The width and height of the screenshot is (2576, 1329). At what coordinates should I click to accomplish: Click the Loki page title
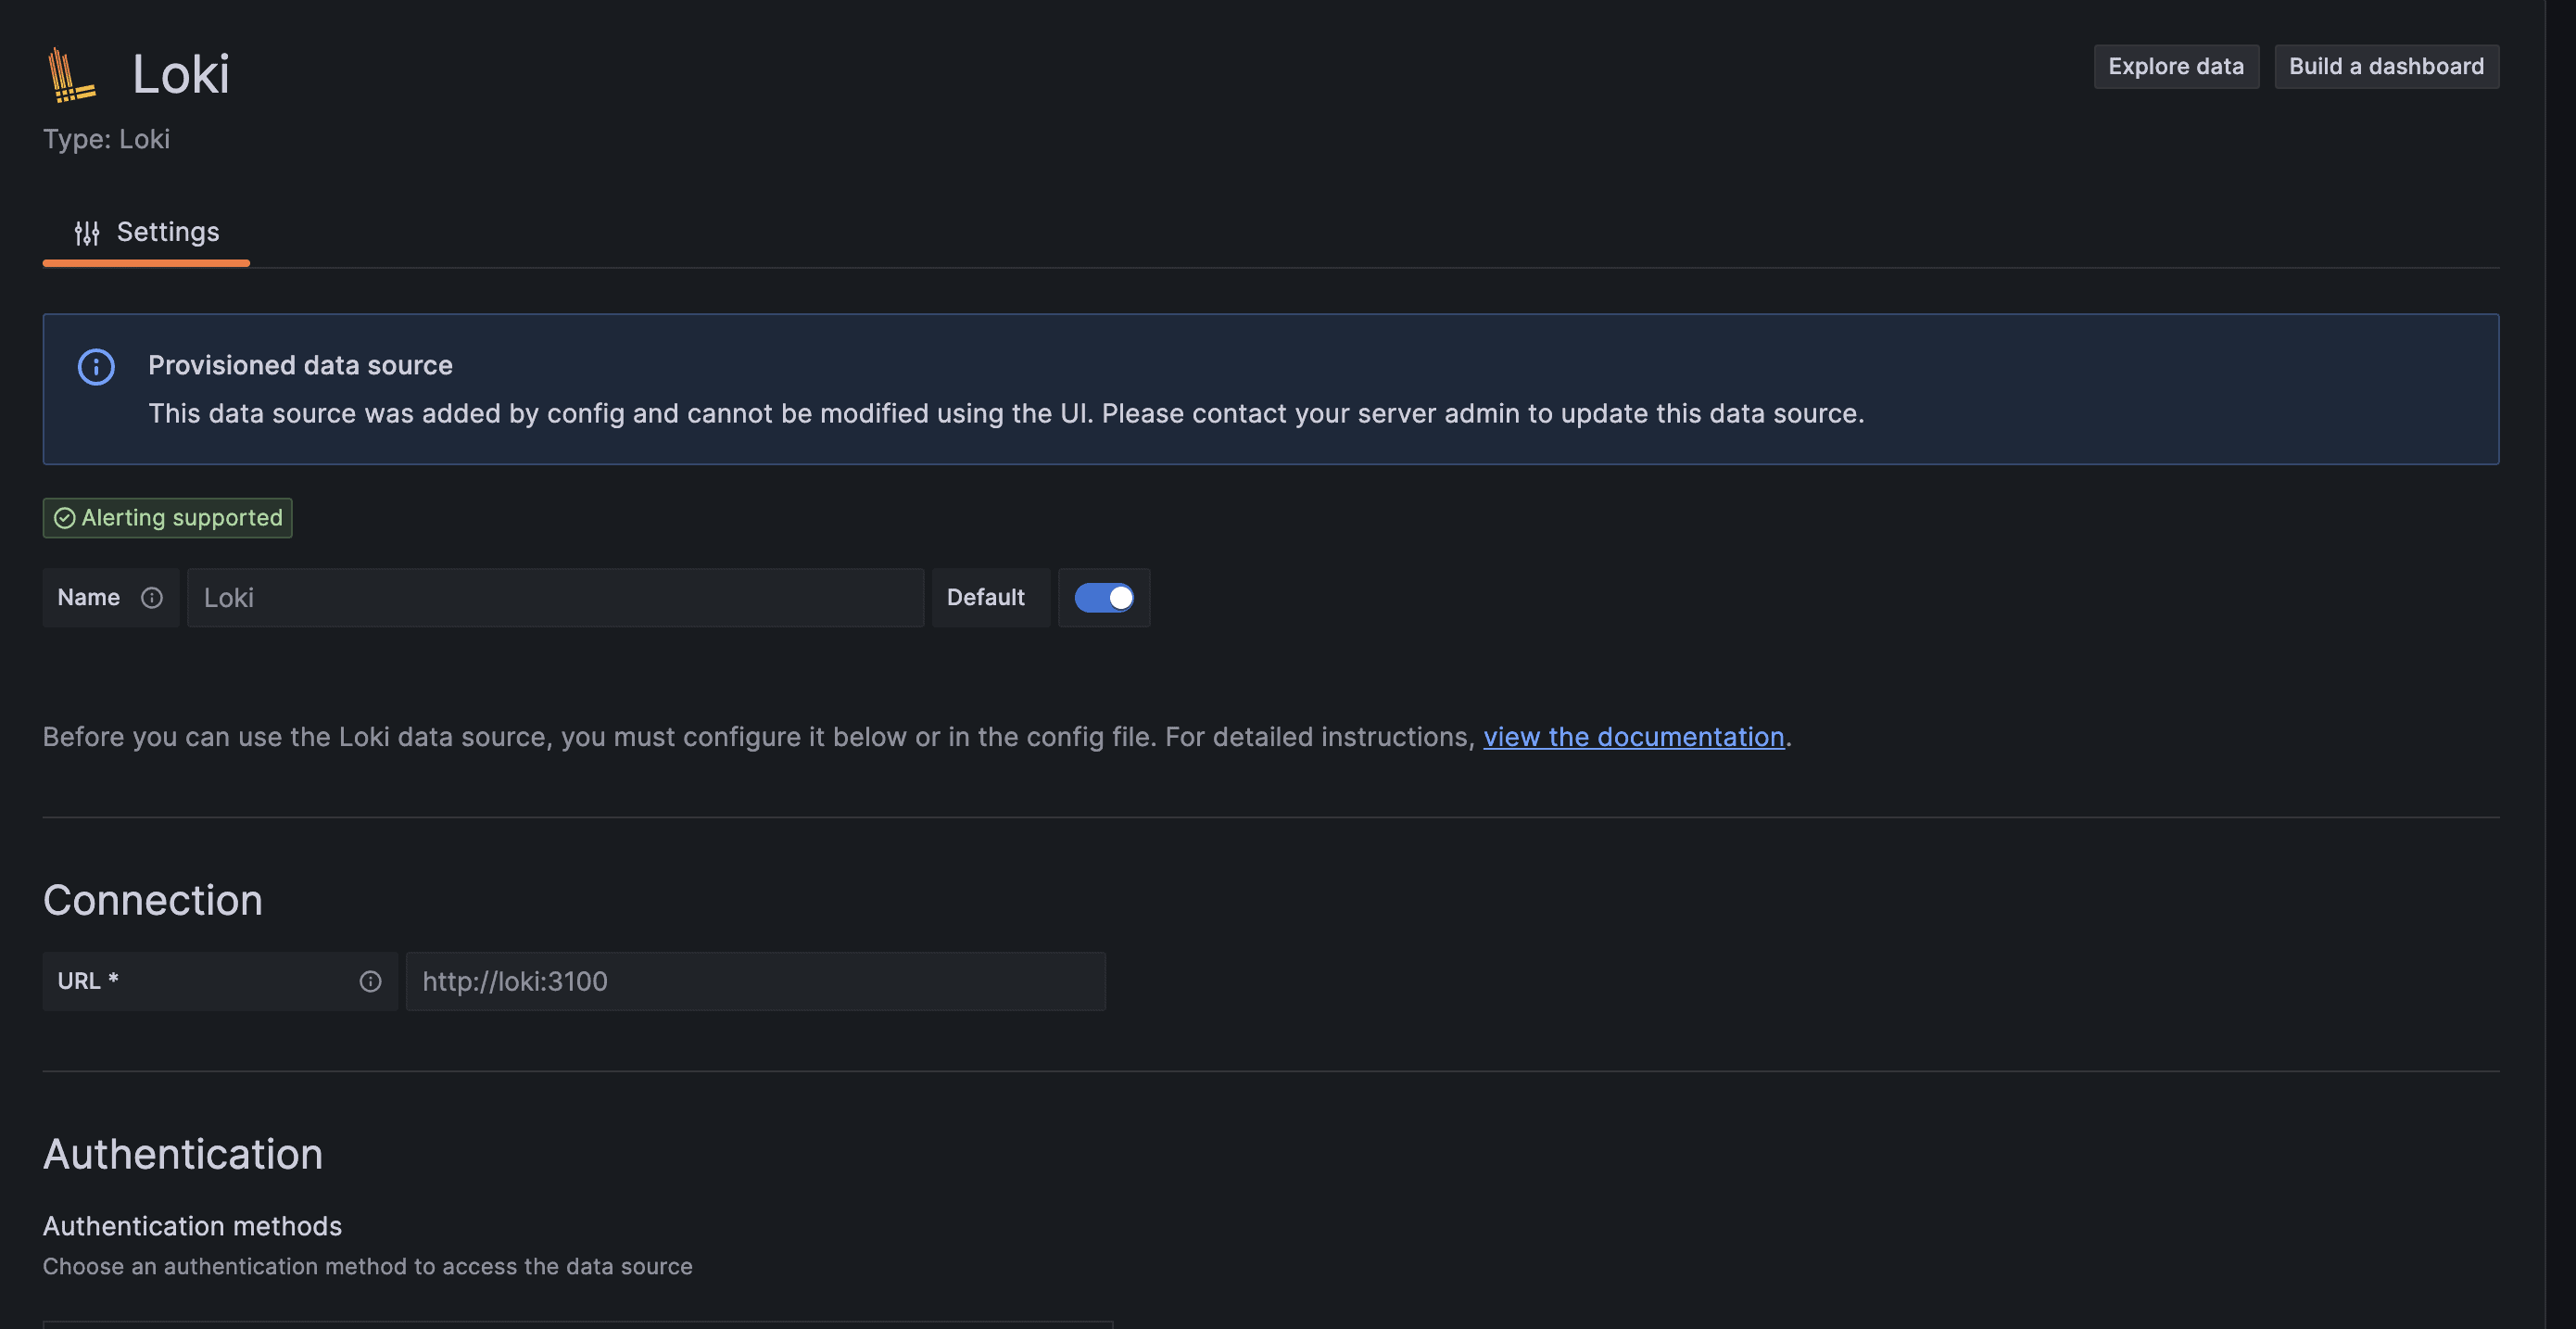[x=181, y=75]
